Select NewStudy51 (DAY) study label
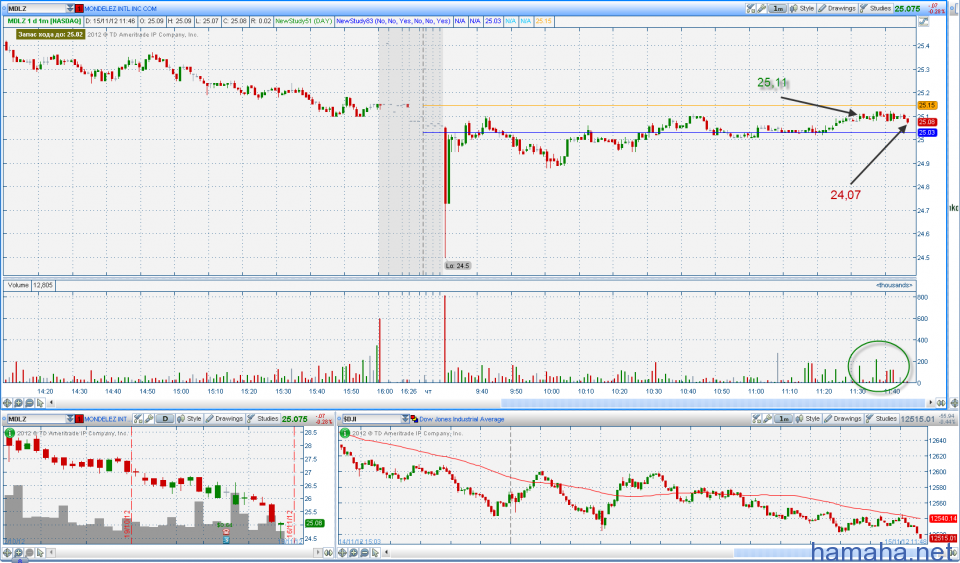Screen dimensions: 960x563 [x=304, y=21]
